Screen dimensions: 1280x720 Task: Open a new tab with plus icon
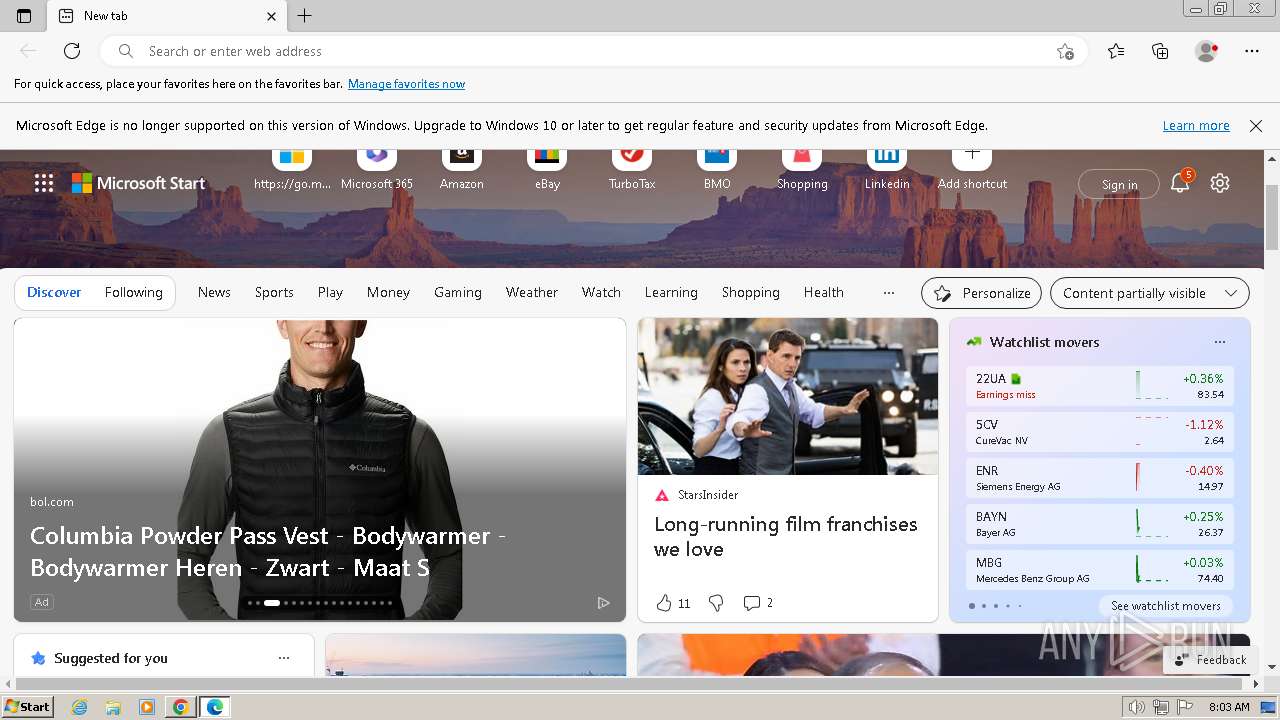coord(305,16)
